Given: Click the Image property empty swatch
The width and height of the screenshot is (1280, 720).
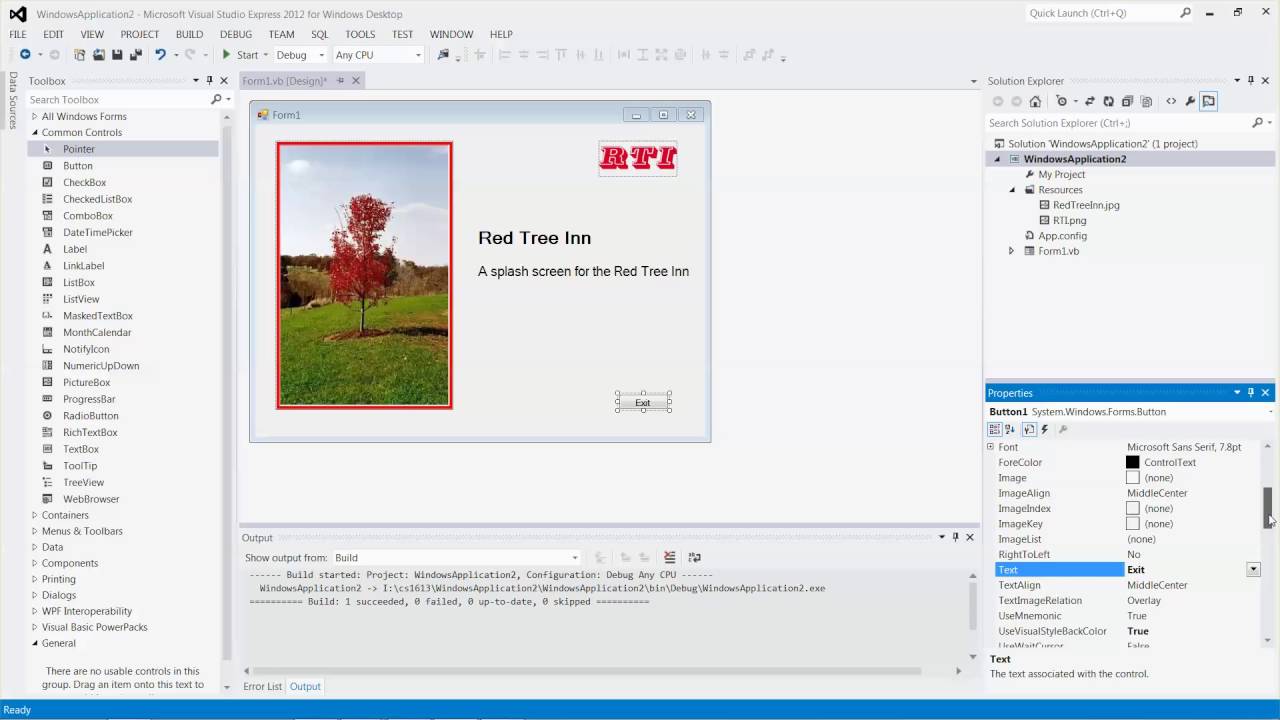Looking at the screenshot, I should pyautogui.click(x=1132, y=478).
